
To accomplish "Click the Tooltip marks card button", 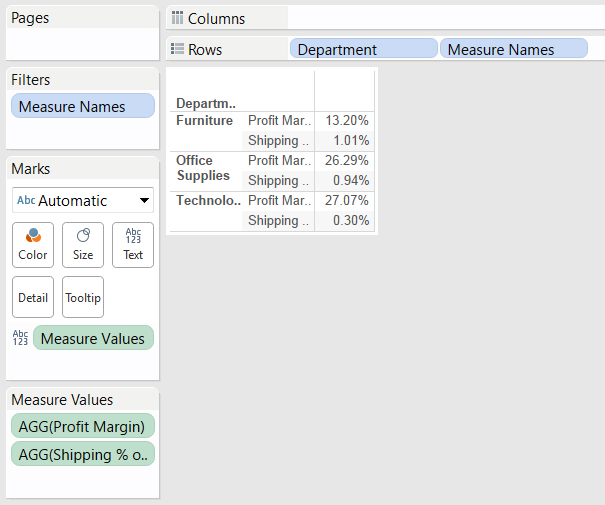I will (83, 297).
